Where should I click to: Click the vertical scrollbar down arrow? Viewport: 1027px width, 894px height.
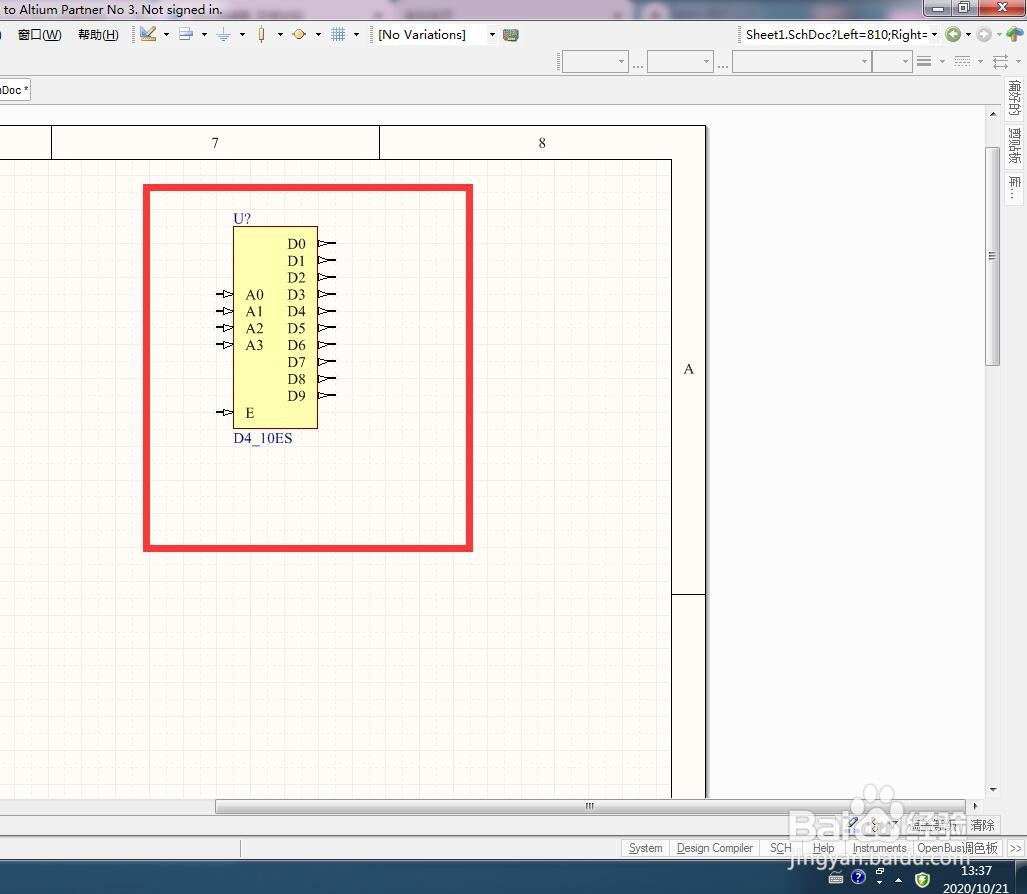(993, 790)
